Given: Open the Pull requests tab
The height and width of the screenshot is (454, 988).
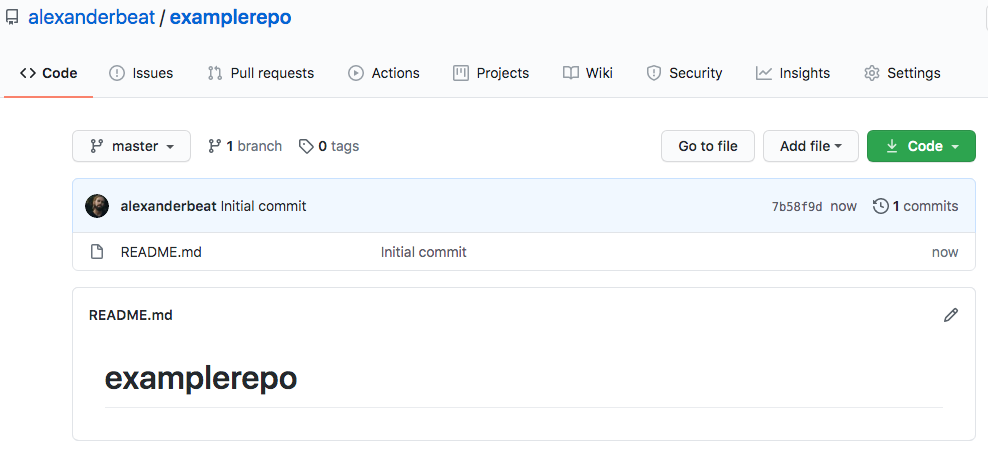Looking at the screenshot, I should click(x=260, y=73).
